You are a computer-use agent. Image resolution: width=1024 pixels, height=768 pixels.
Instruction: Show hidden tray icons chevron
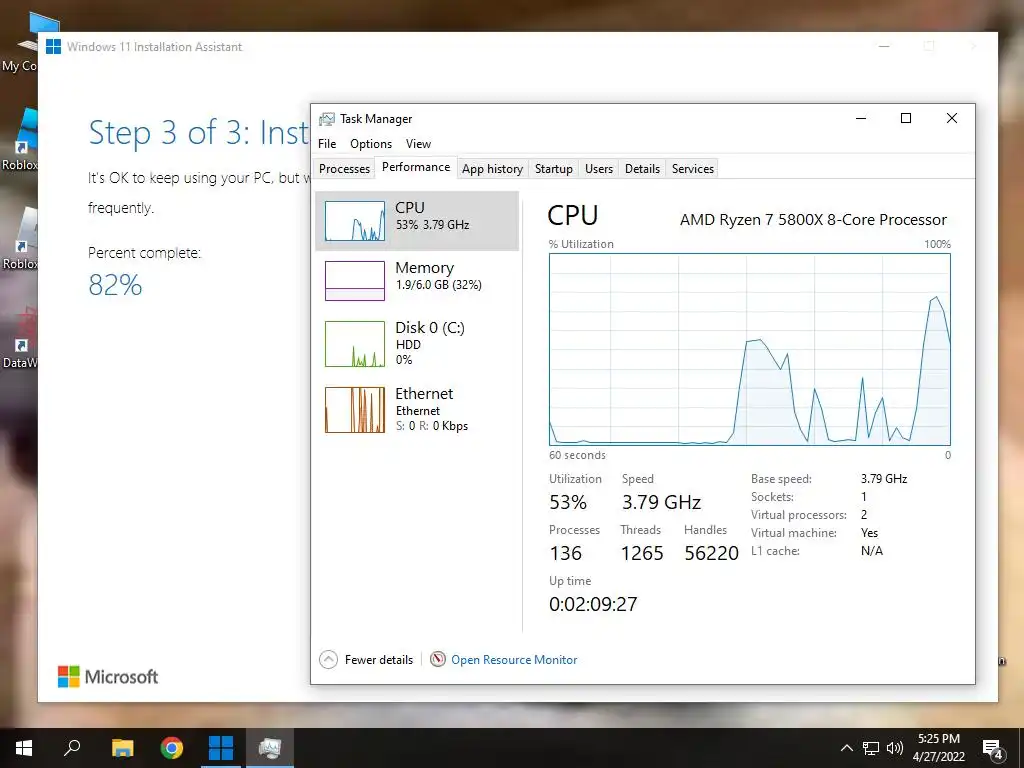click(x=846, y=748)
